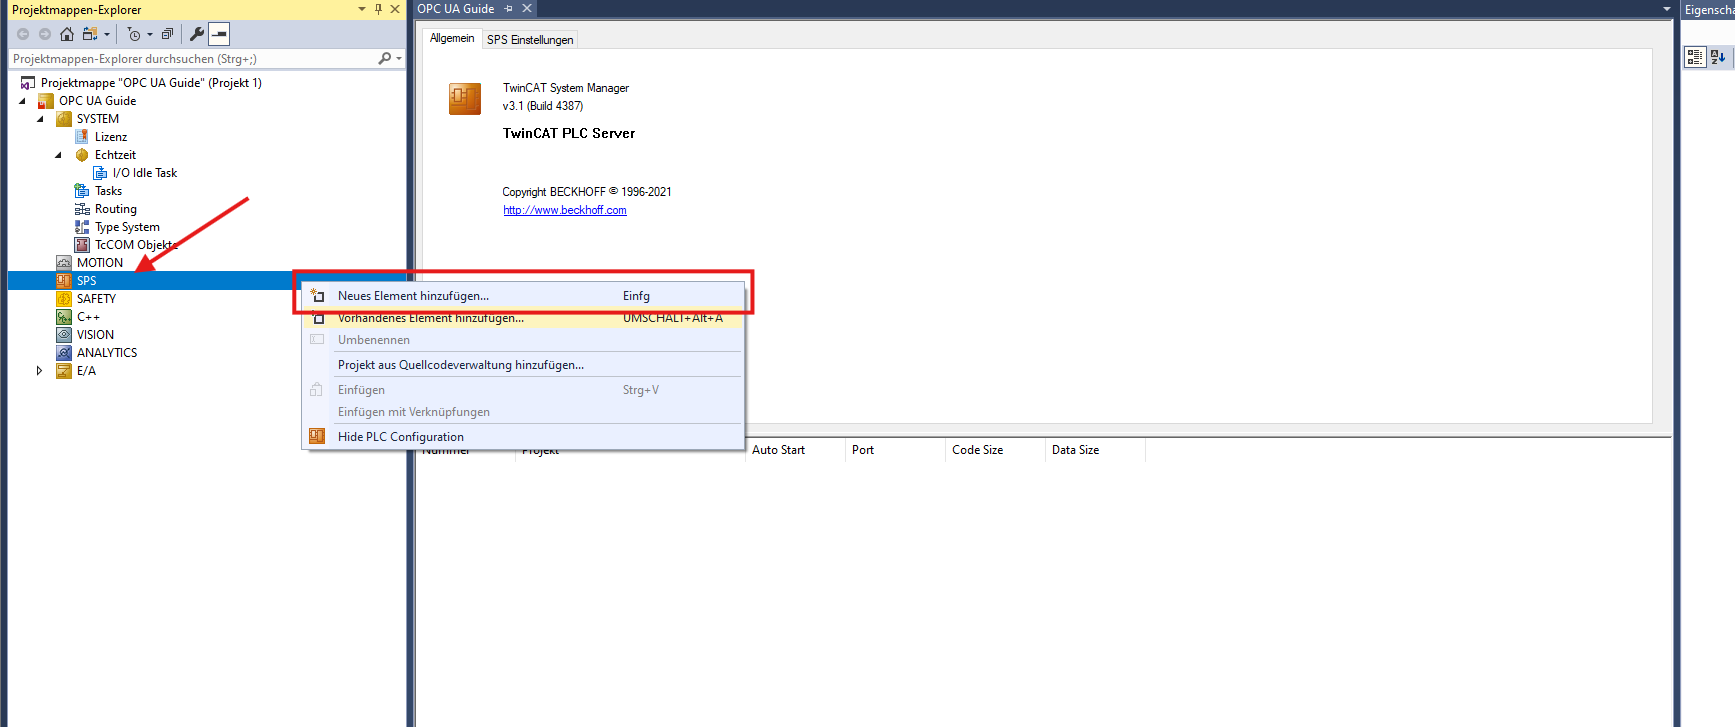Click the Lizenz node icon
Screen dimensions: 1735x727
[x=82, y=137]
